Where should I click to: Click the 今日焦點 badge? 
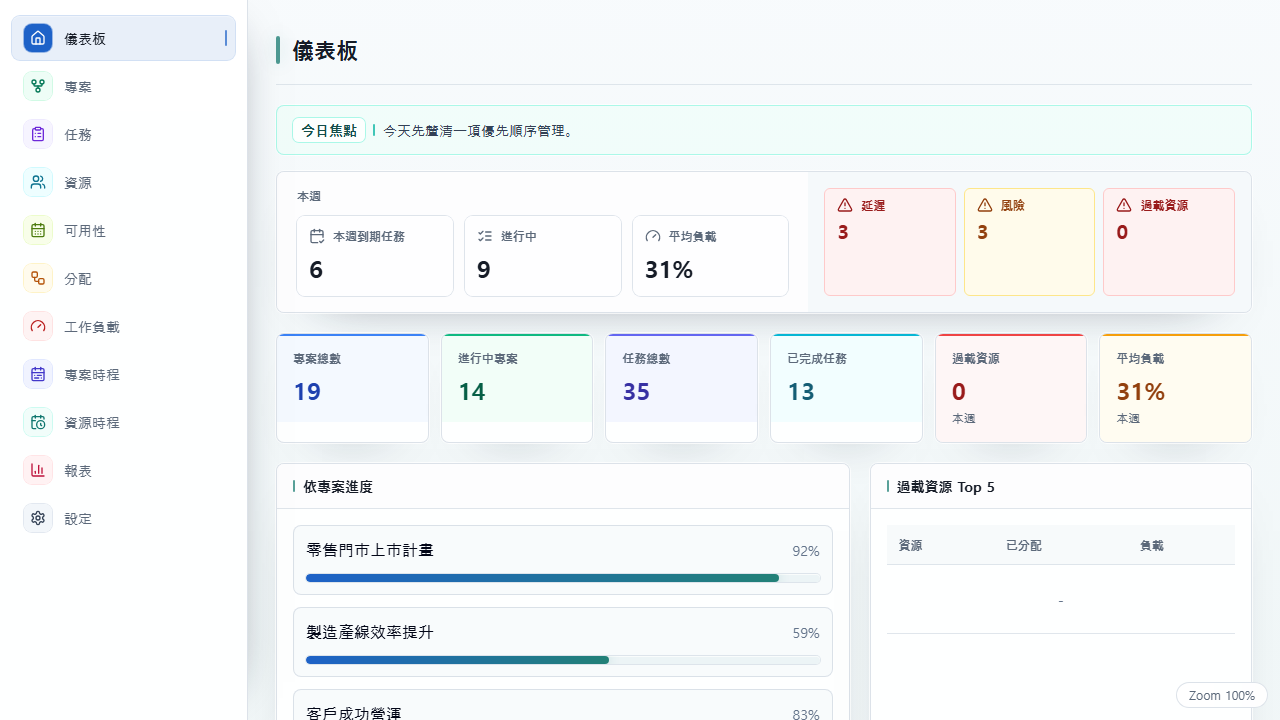pyautogui.click(x=329, y=130)
